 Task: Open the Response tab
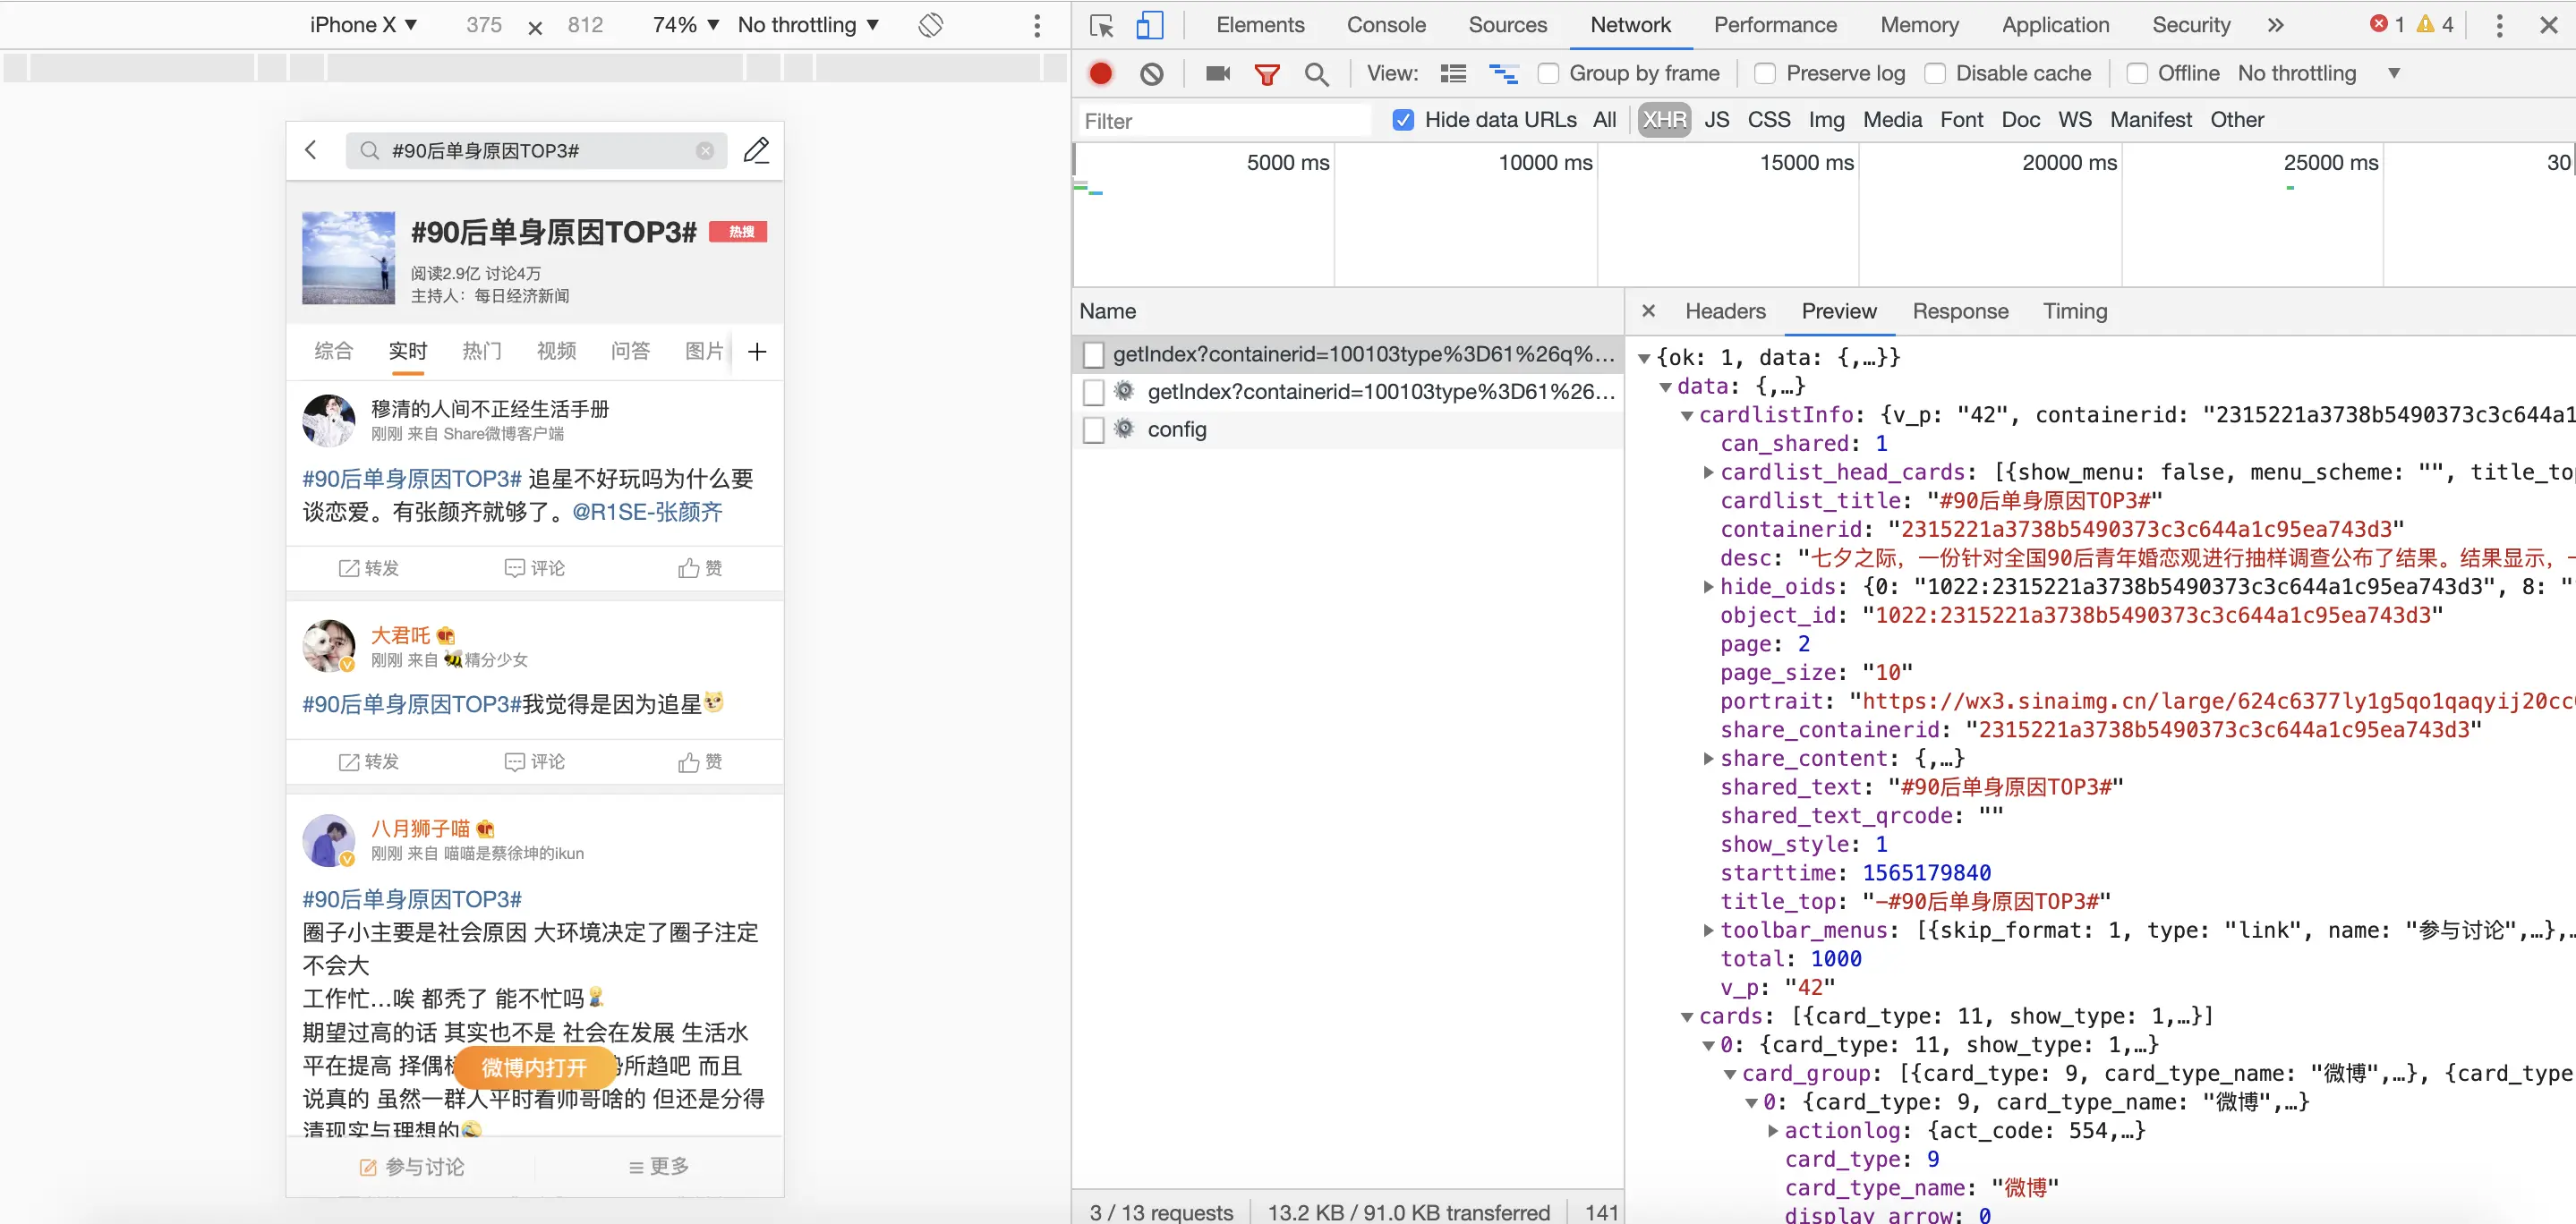pos(1959,311)
